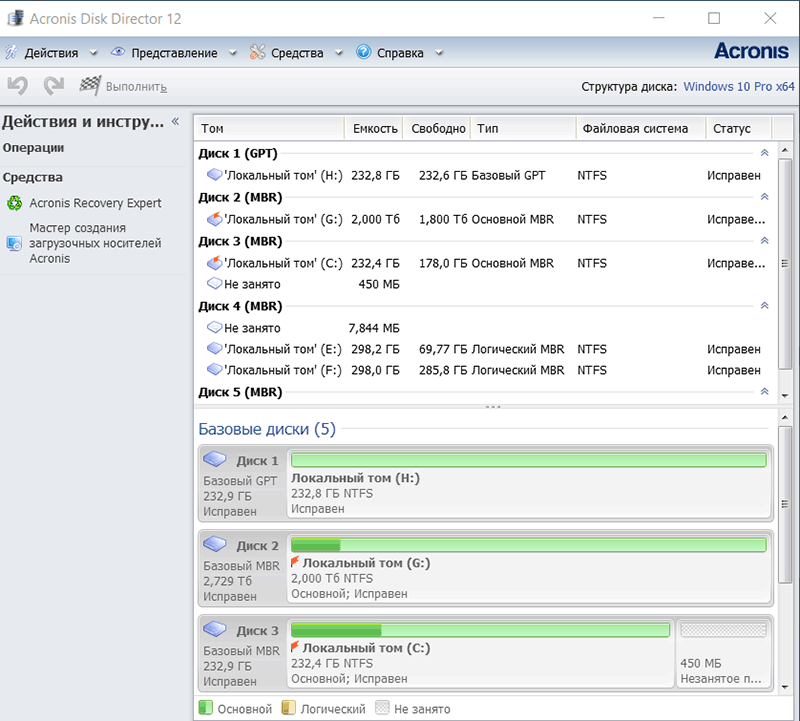Screen dimensions: 800x721
Task: Open the Действия menu
Action: pos(52,53)
